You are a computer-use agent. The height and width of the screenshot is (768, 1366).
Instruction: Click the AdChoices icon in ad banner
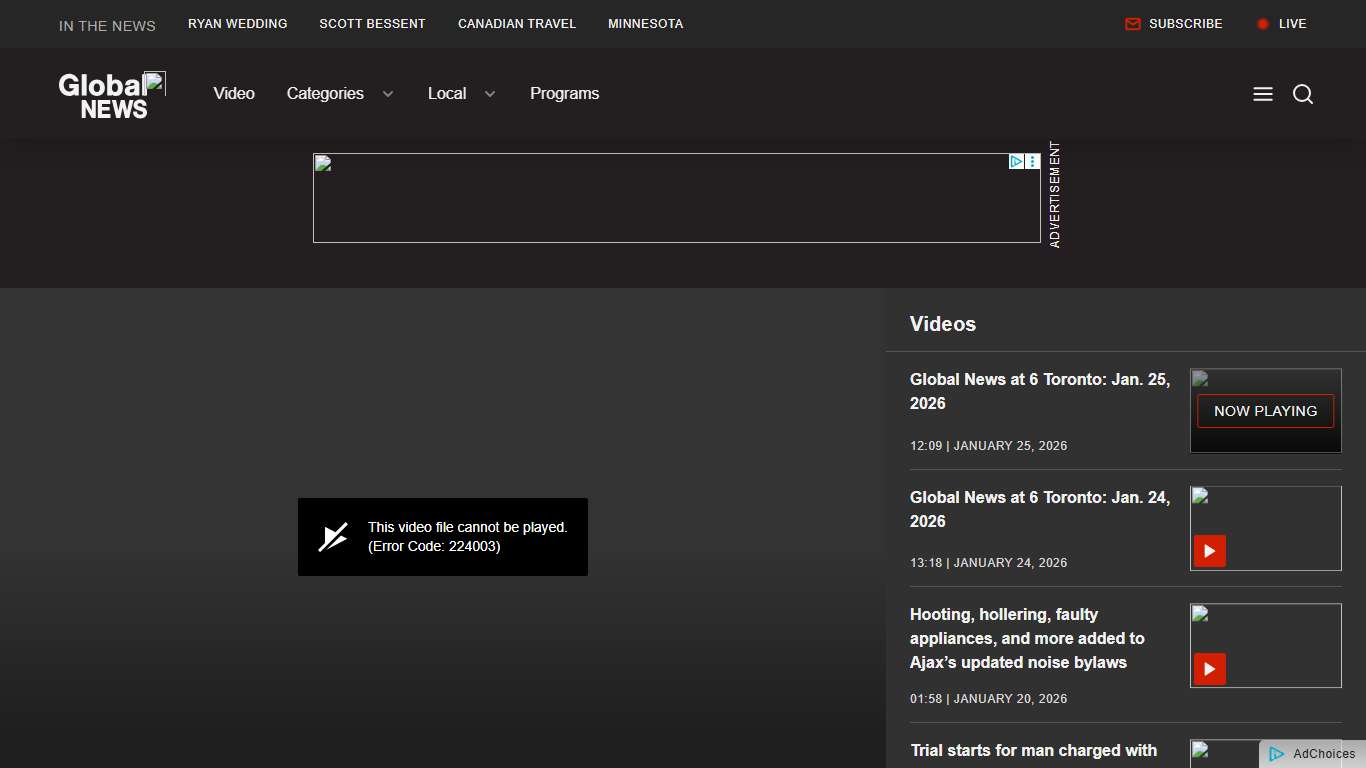tap(1016, 161)
